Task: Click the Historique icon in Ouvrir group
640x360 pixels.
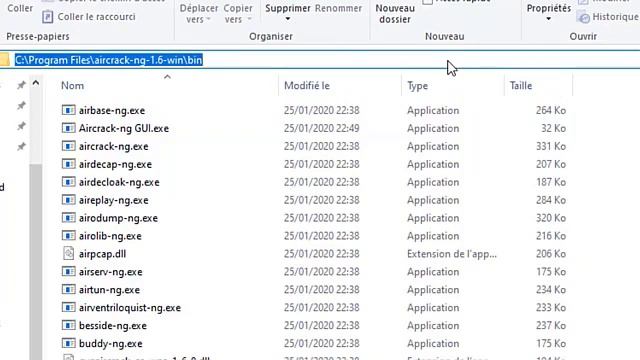Action: [x=584, y=17]
